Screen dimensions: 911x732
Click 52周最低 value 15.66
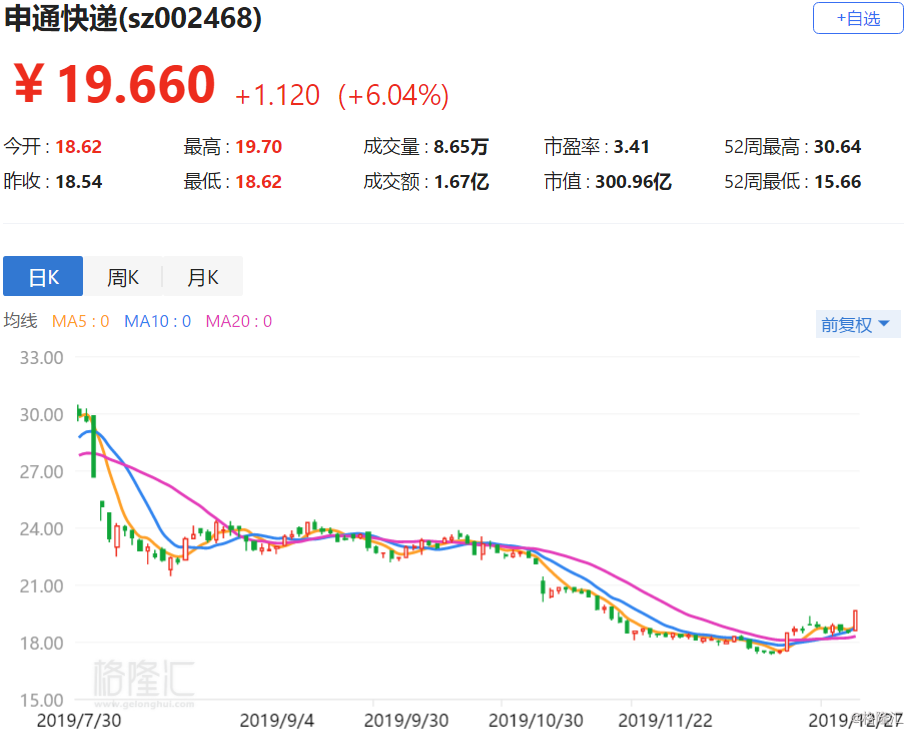coord(837,182)
